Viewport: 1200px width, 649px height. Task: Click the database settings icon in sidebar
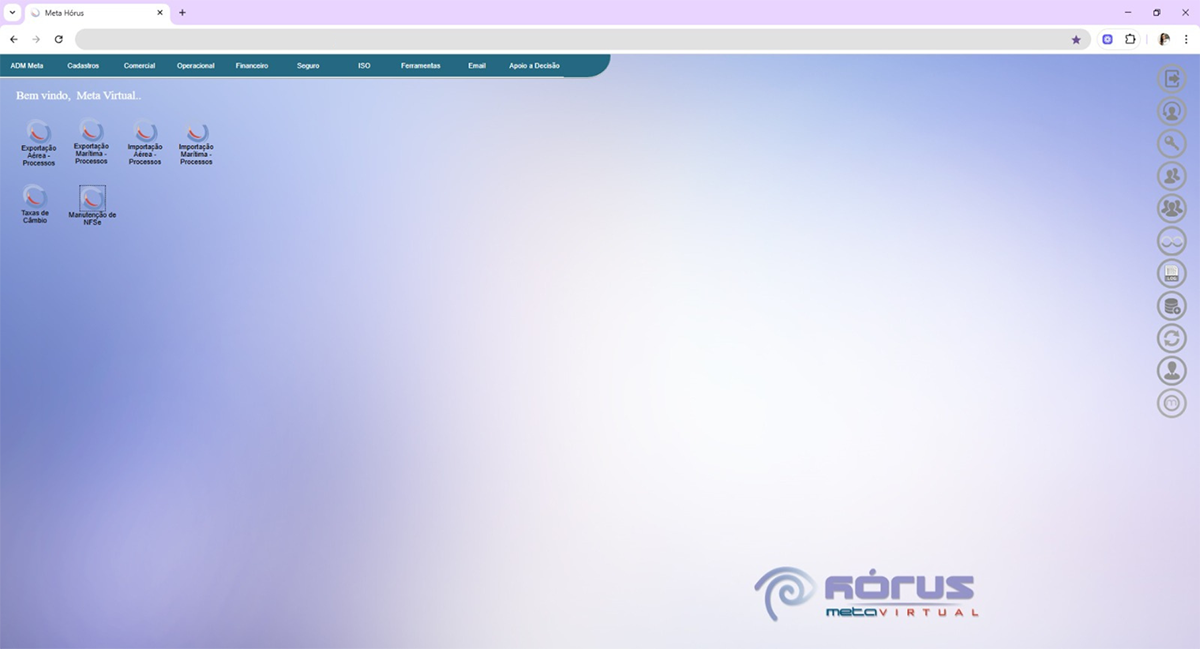coord(1171,306)
